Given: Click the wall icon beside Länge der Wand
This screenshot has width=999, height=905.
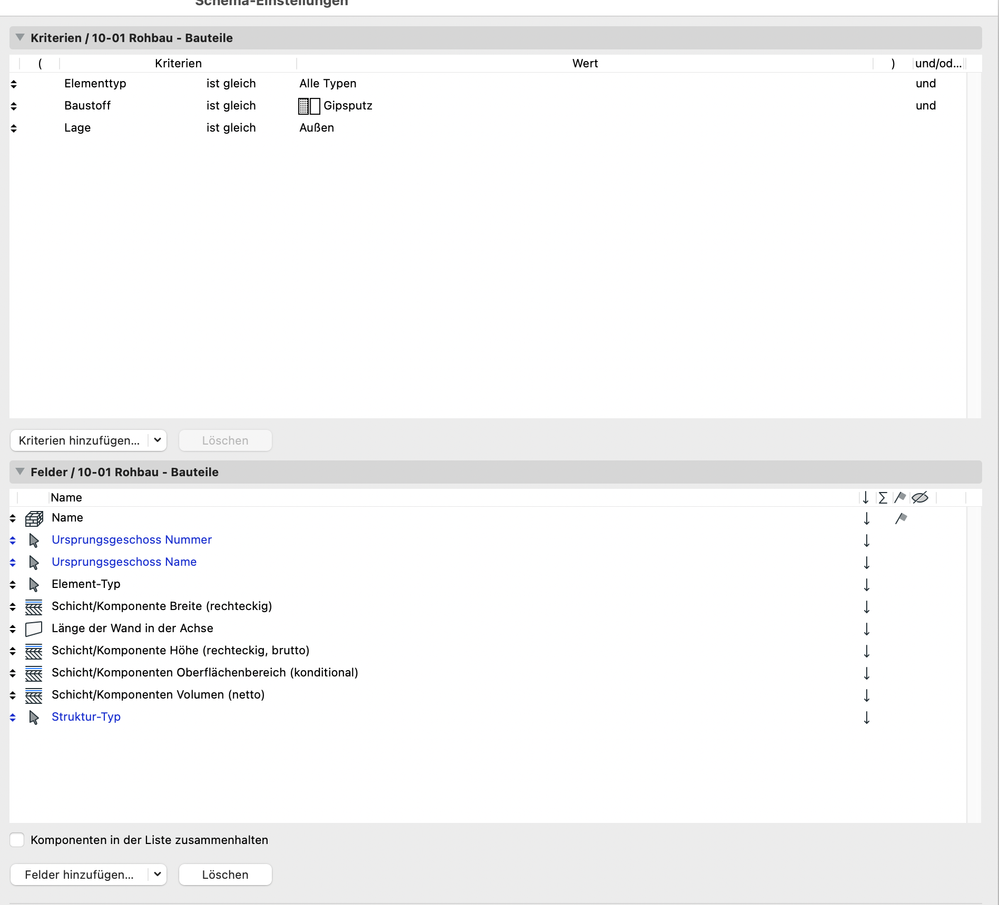Looking at the screenshot, I should [x=34, y=629].
